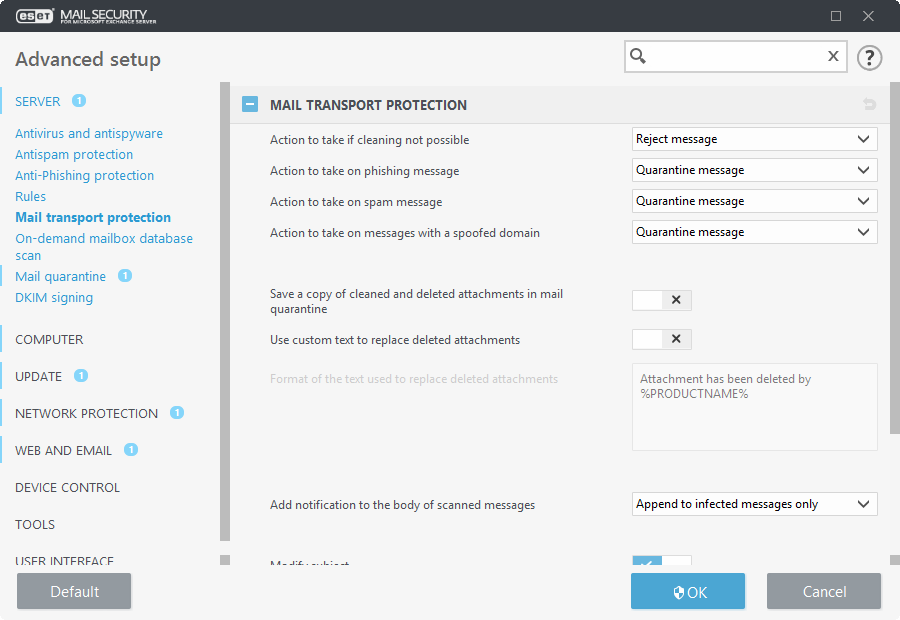Revert Mail Transport Protection settings via arrow icon
This screenshot has width=900, height=620.
(869, 104)
